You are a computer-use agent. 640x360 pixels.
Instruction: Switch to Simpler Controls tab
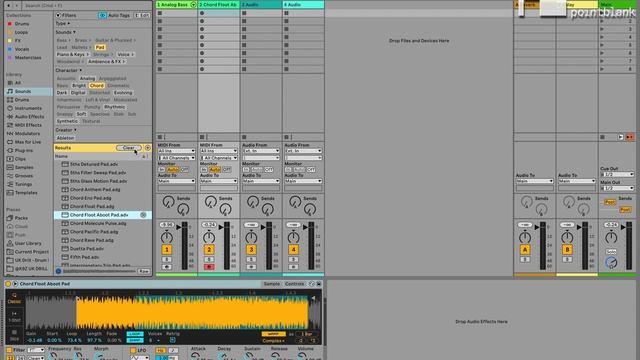tap(294, 284)
